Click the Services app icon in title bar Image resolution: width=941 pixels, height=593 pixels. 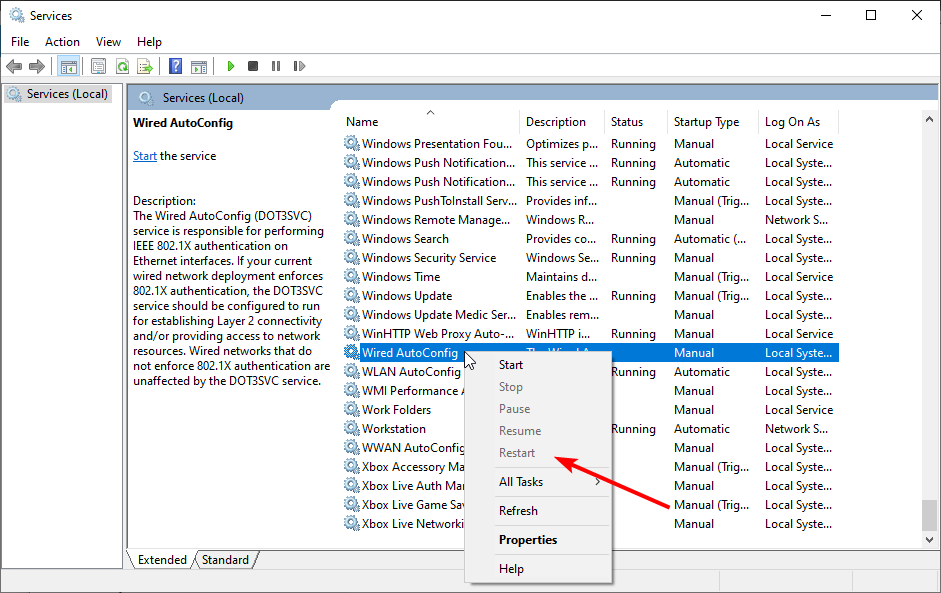coord(16,15)
